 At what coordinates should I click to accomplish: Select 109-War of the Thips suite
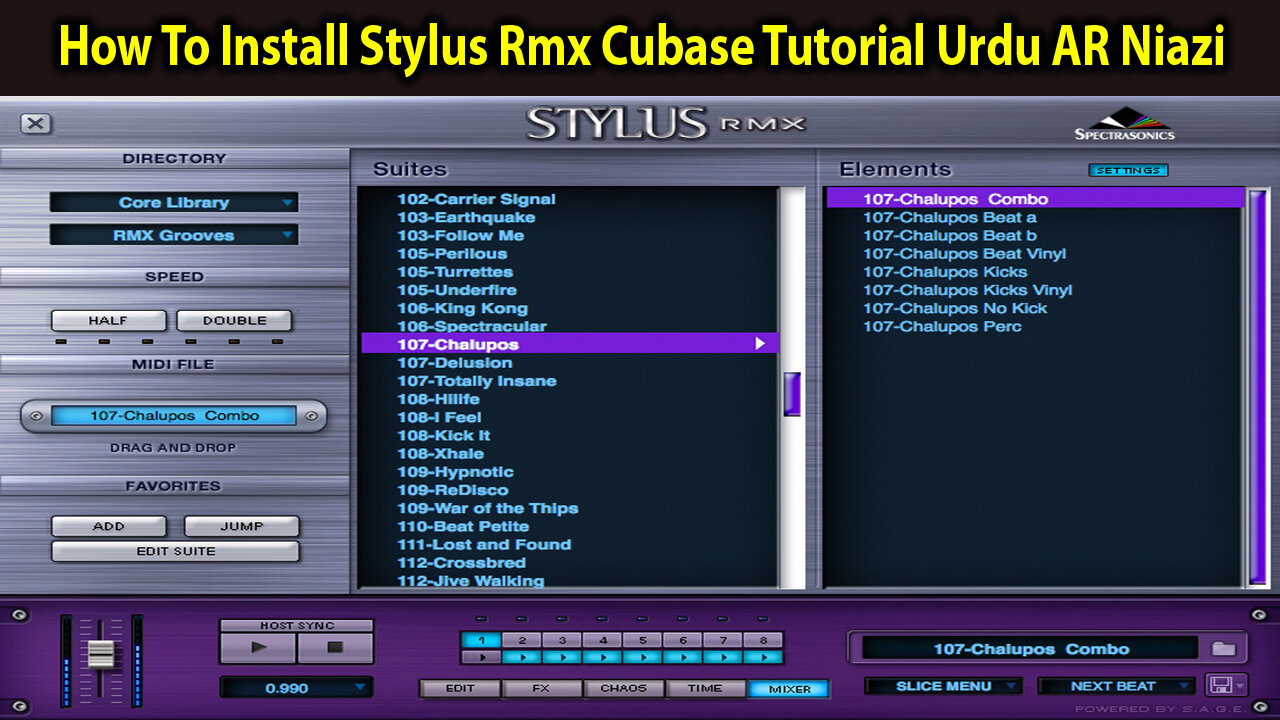tap(488, 508)
